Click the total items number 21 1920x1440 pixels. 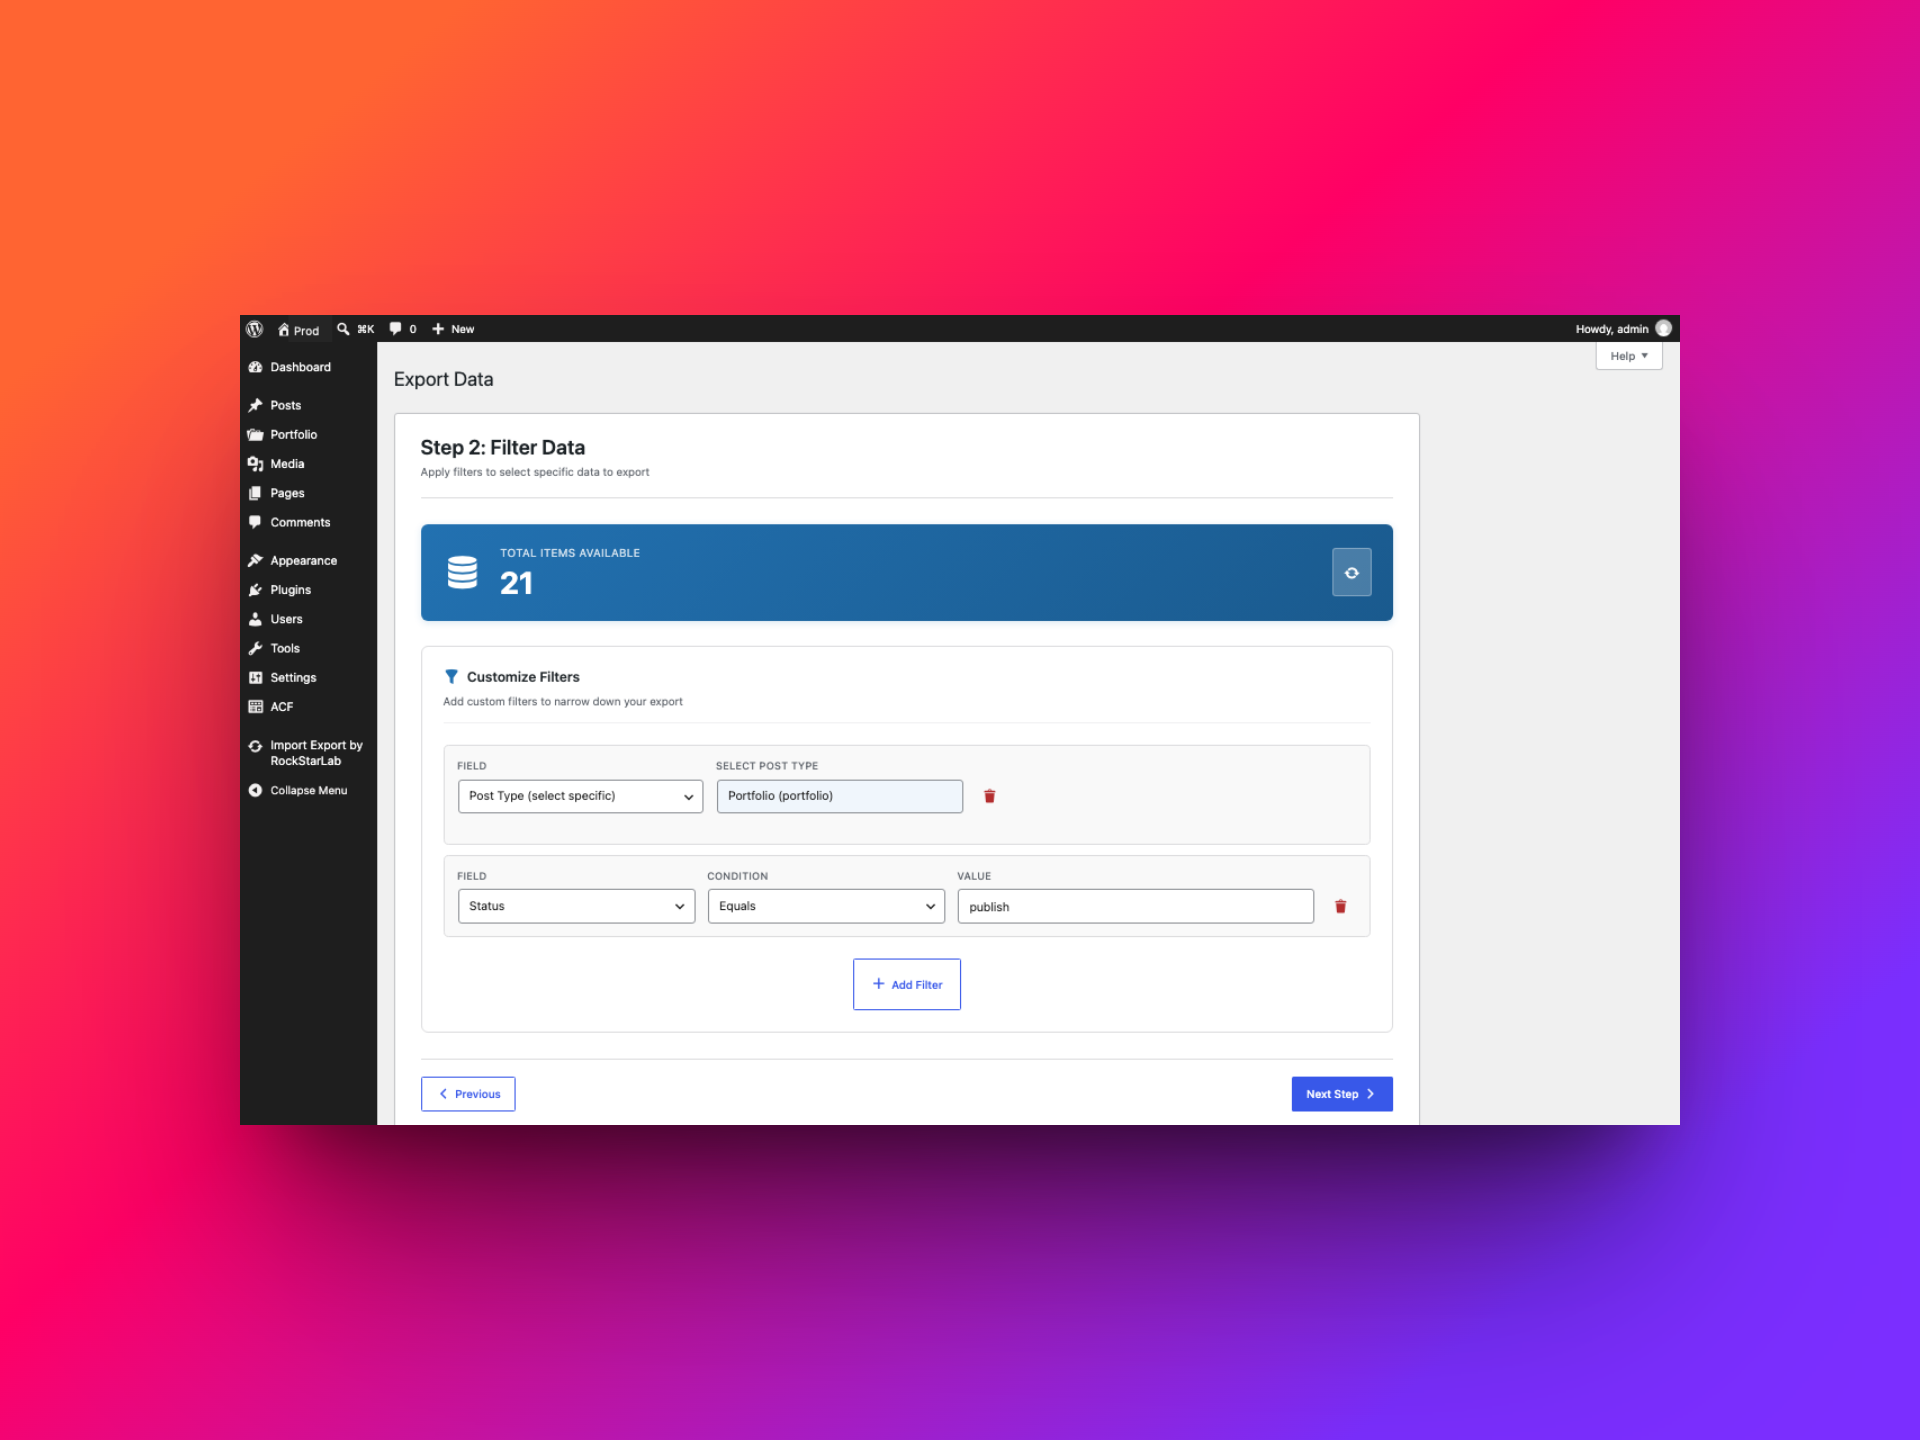click(x=516, y=583)
